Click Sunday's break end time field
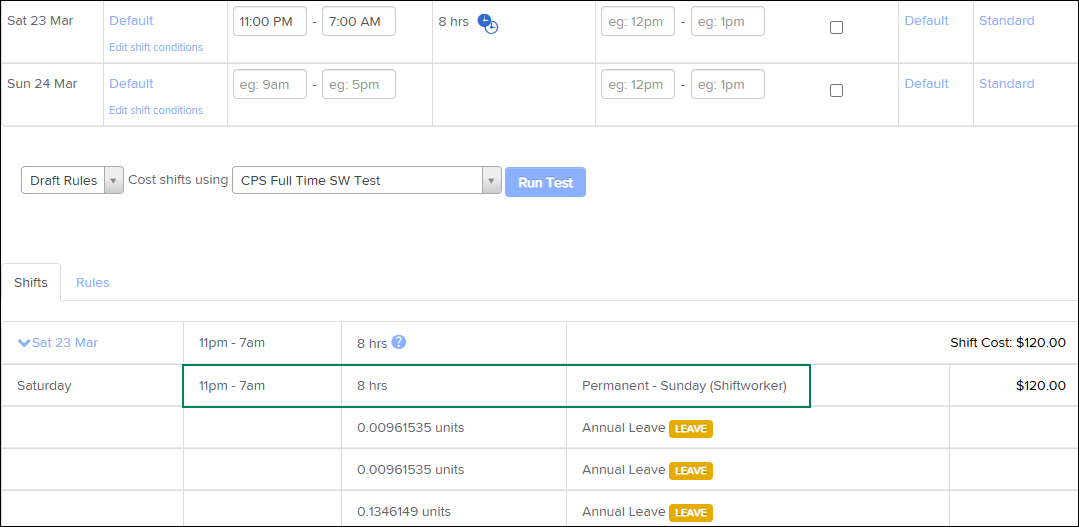The image size is (1079, 527). pos(727,84)
